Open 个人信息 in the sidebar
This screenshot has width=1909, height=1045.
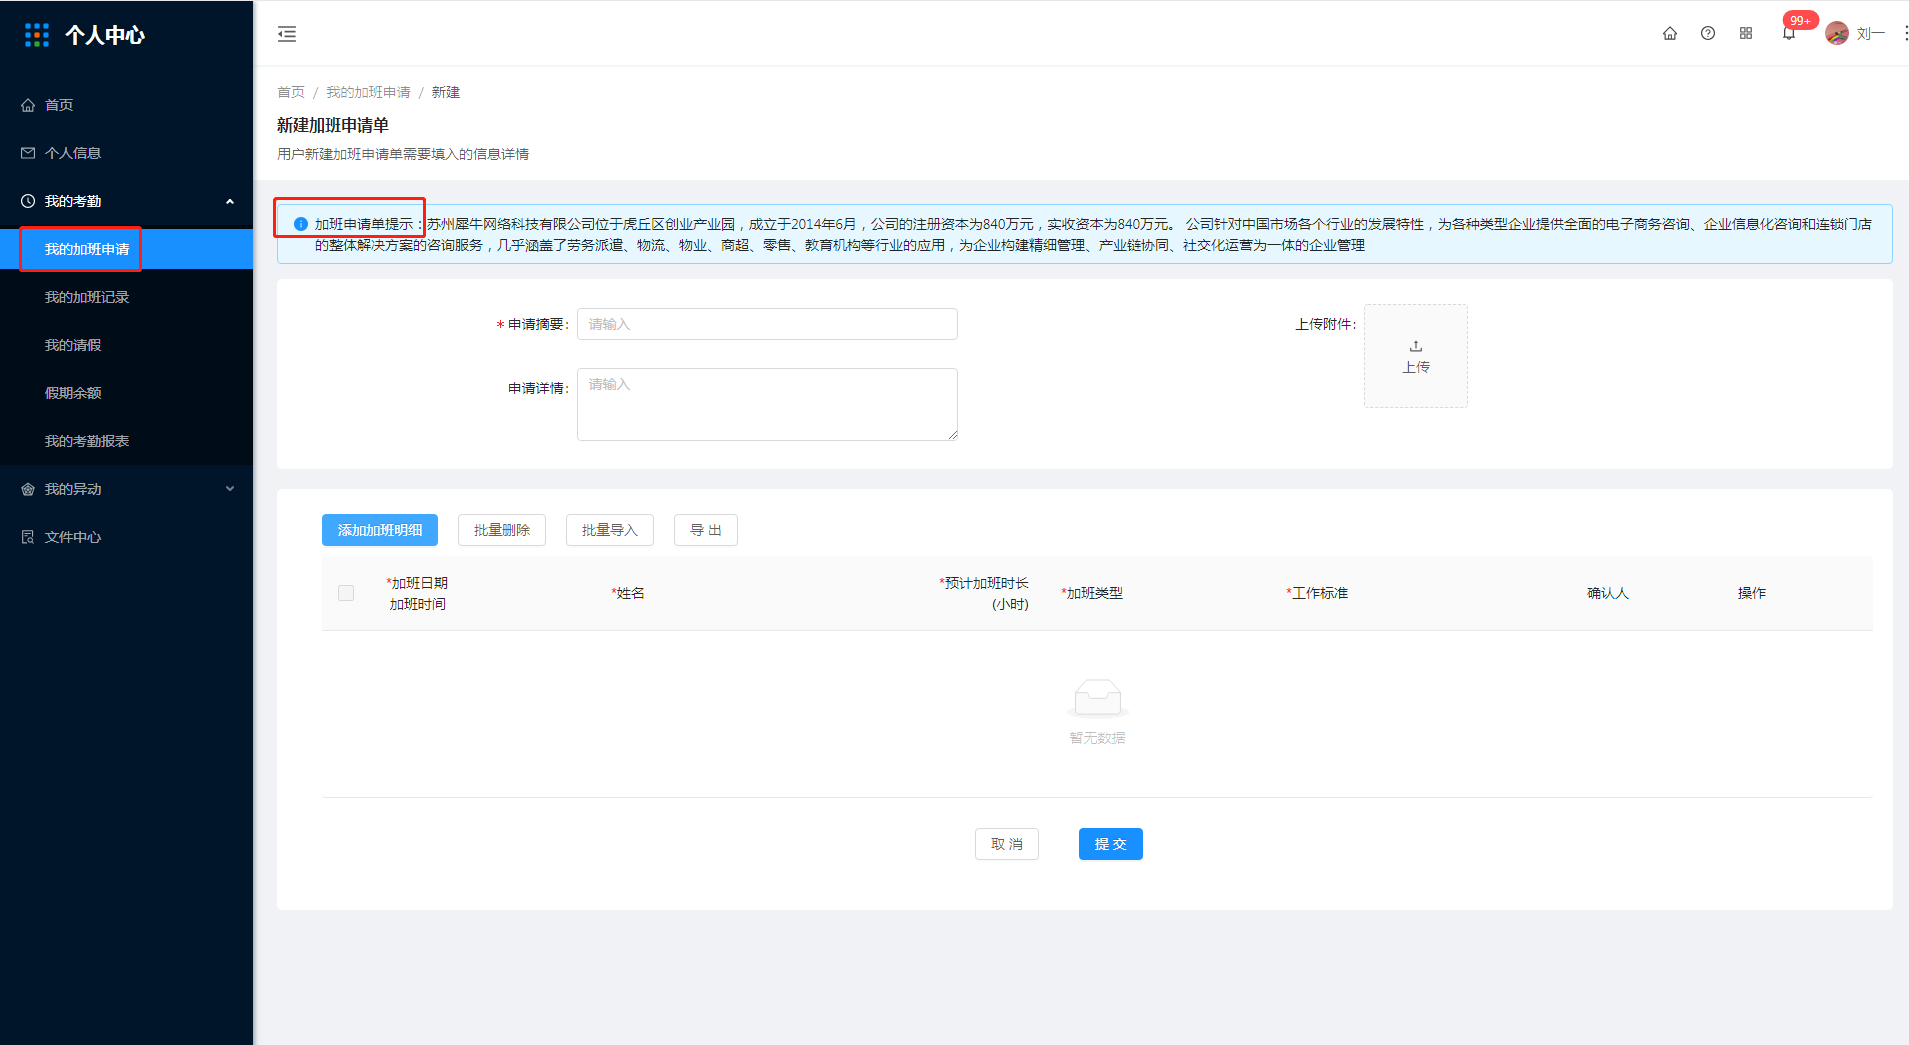126,153
